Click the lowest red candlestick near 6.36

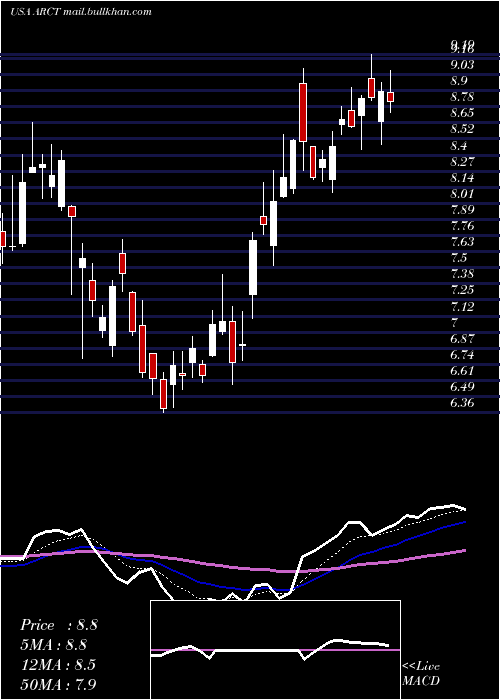click(x=163, y=394)
